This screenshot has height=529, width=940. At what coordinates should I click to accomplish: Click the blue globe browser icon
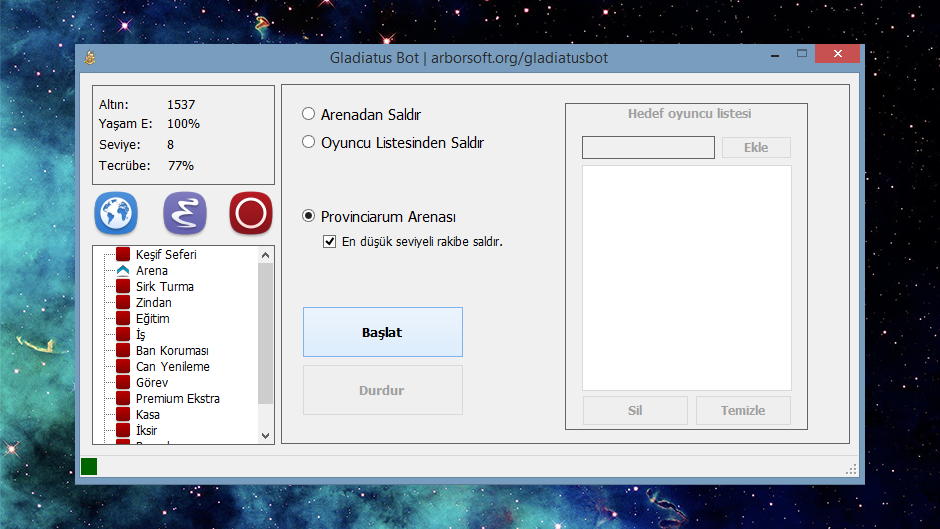point(116,213)
